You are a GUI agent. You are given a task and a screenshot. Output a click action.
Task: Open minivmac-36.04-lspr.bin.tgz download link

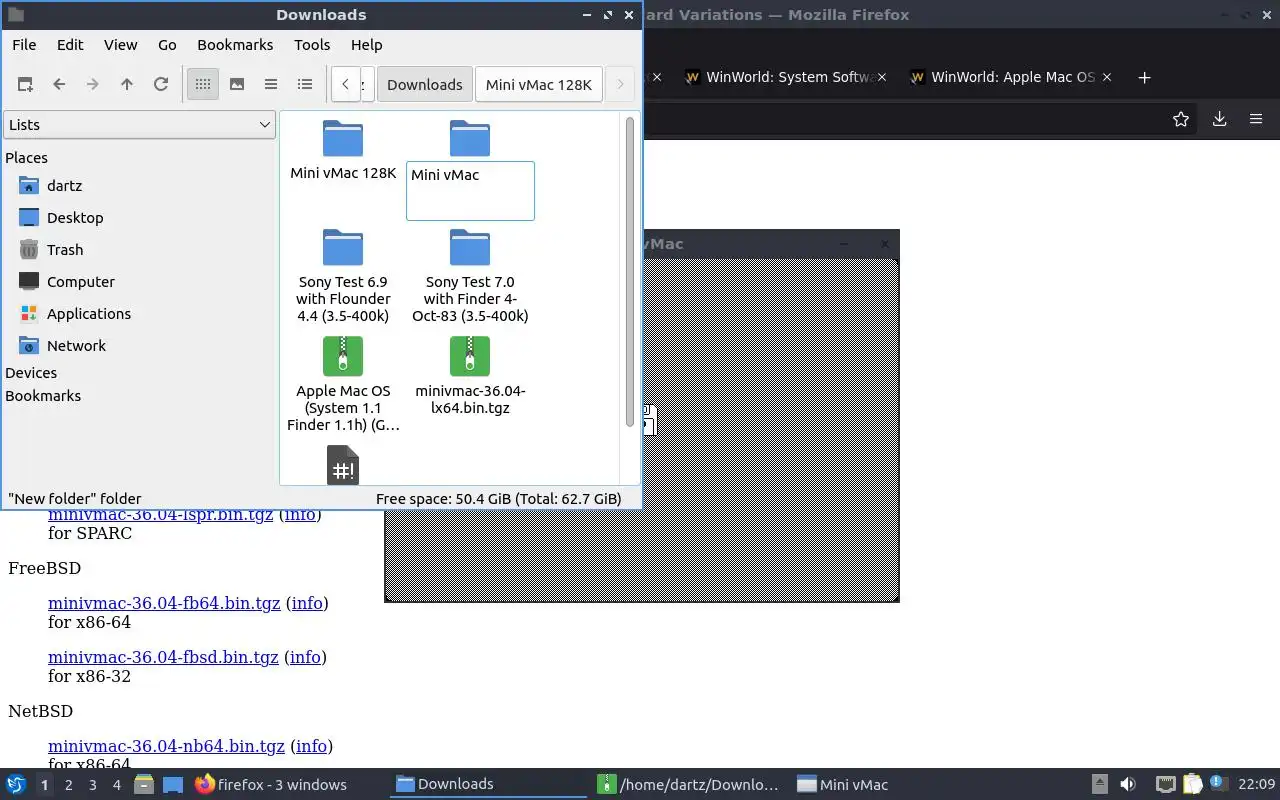coord(160,515)
